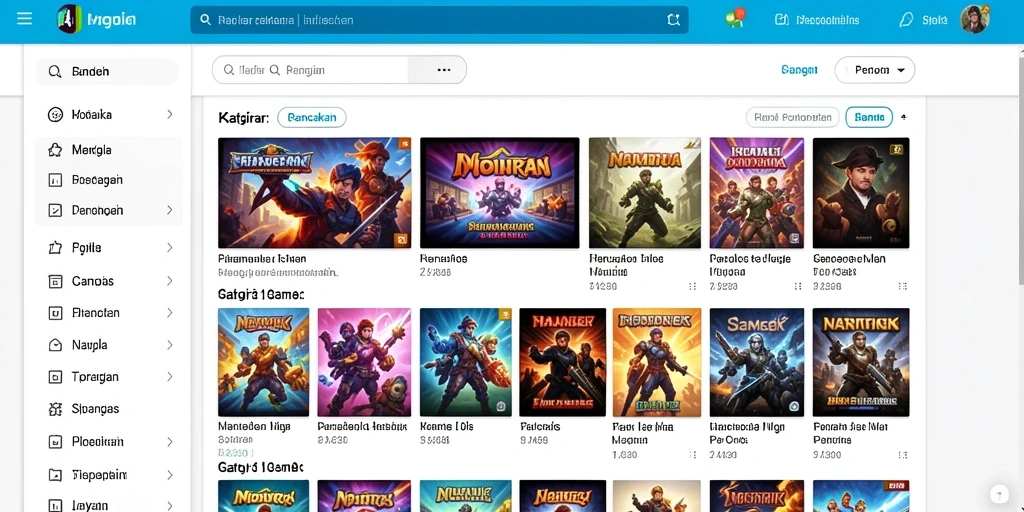This screenshot has width=1024, height=512.
Task: Click the Naupla sidebar icon
Action: pyautogui.click(x=56, y=345)
